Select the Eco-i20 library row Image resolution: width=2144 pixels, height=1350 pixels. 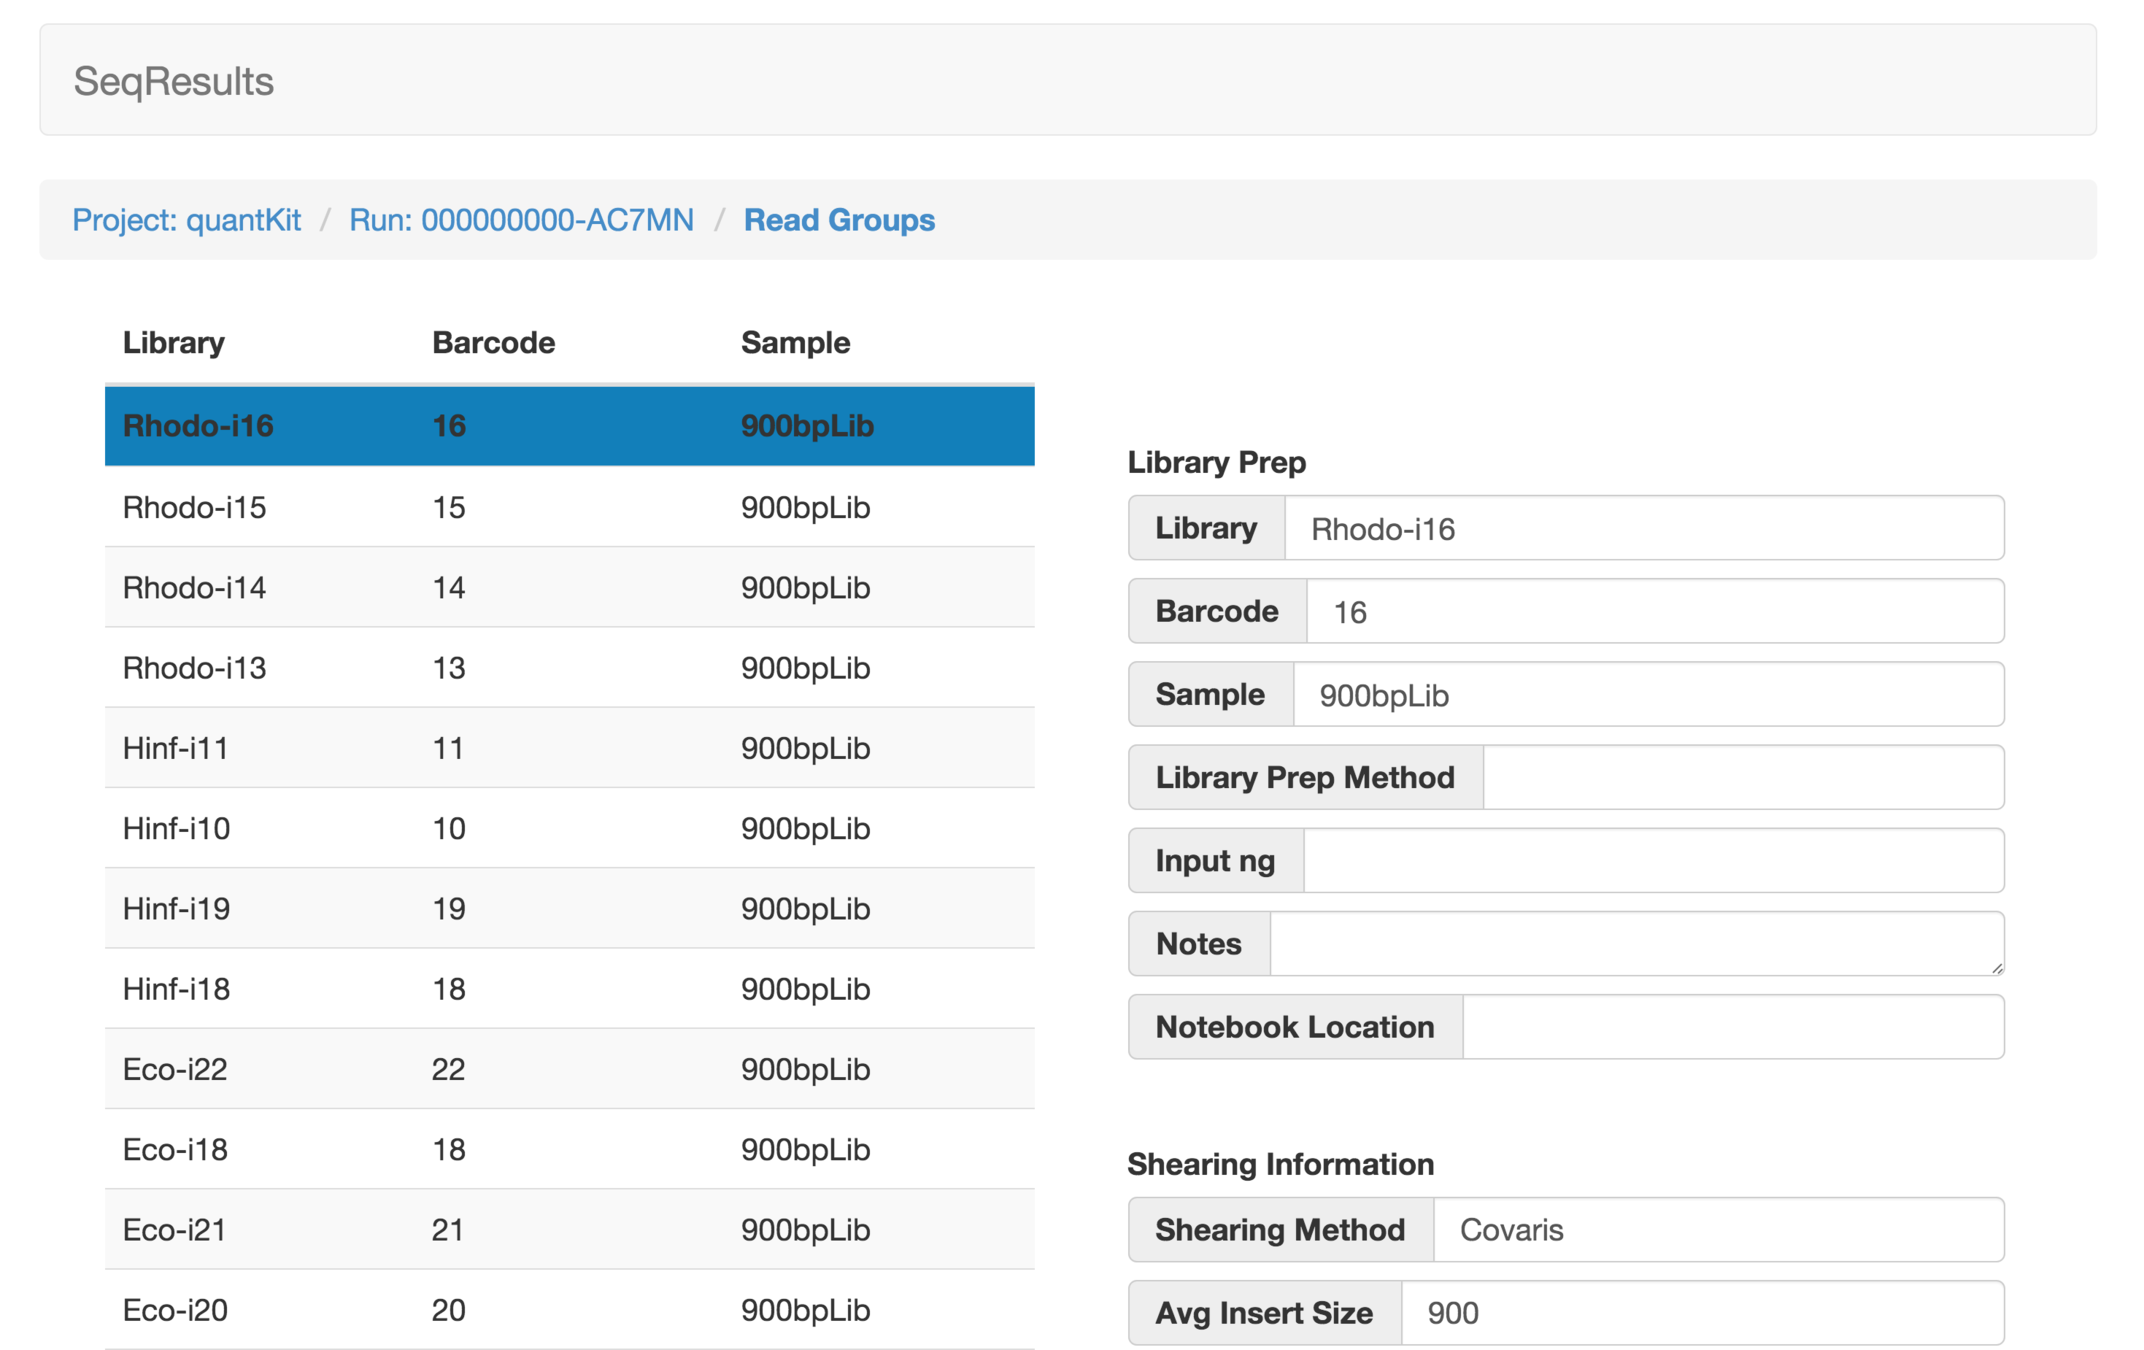(568, 1310)
